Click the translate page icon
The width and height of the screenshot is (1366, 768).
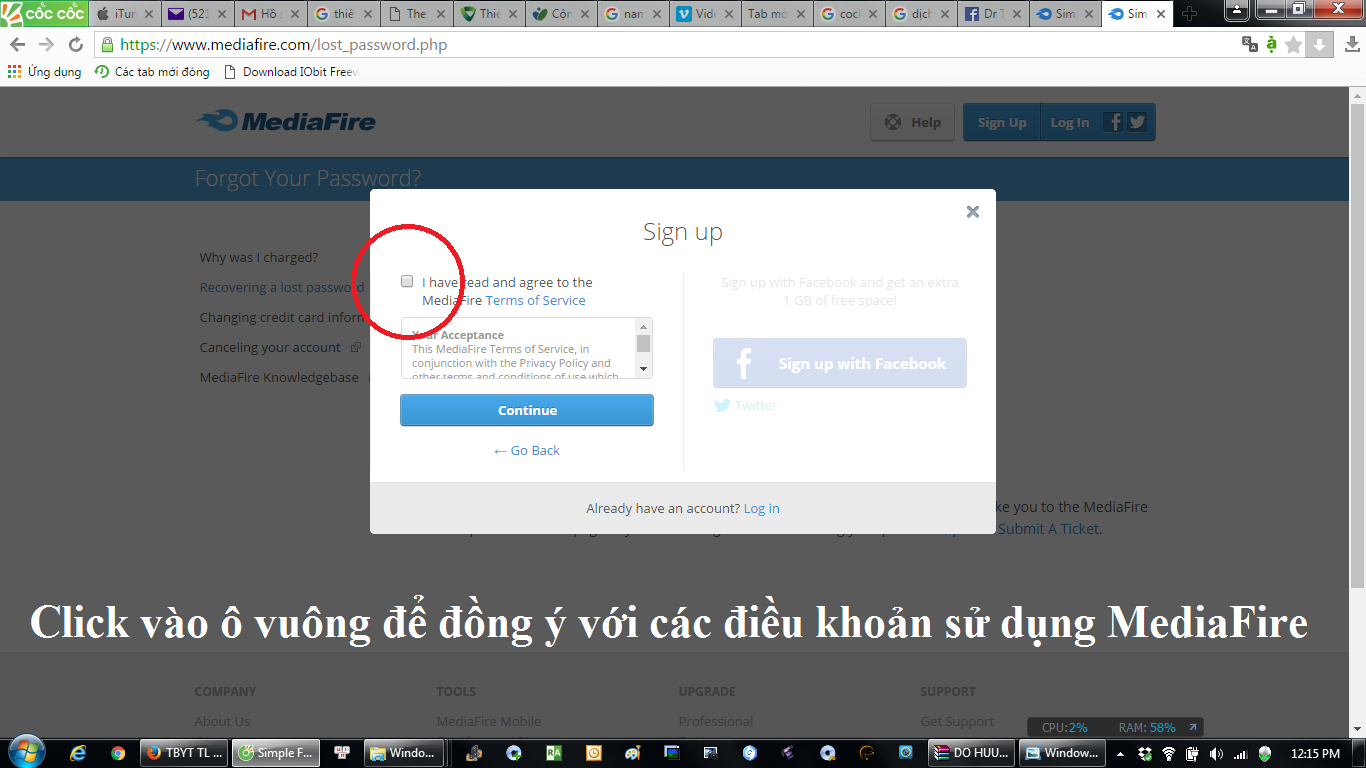click(x=1249, y=44)
